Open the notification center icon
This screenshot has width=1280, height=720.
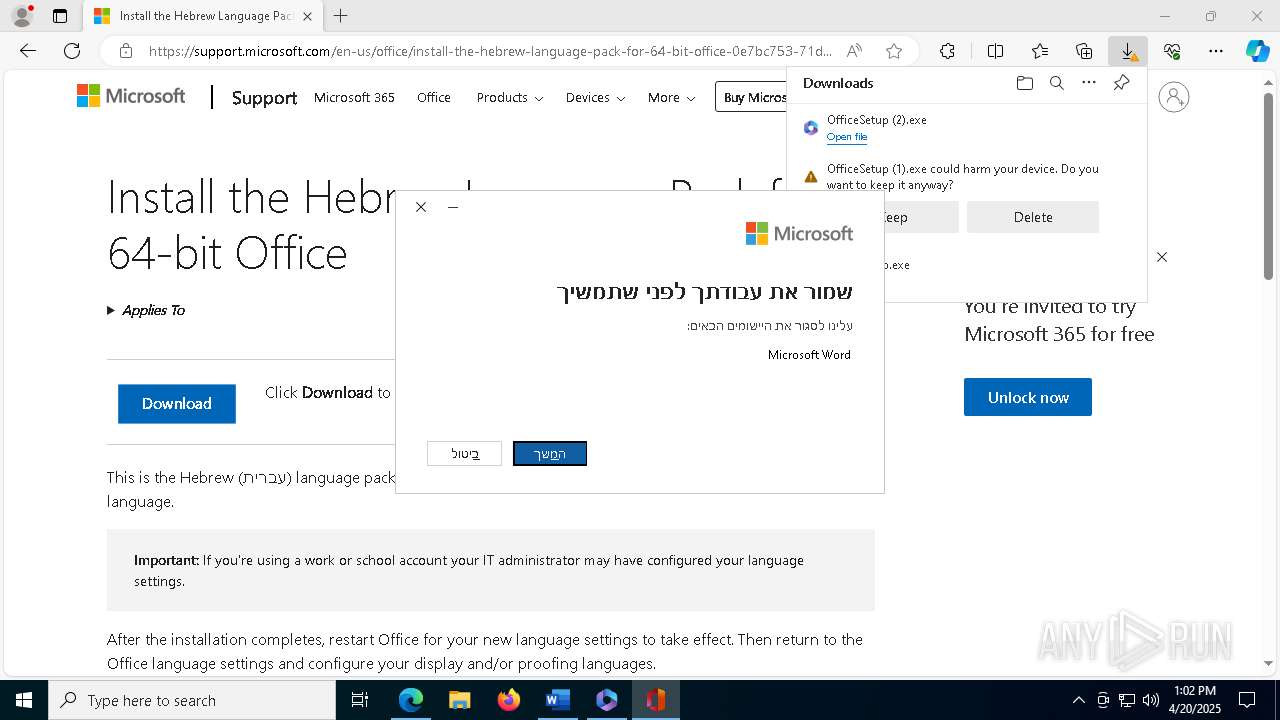tap(1247, 700)
